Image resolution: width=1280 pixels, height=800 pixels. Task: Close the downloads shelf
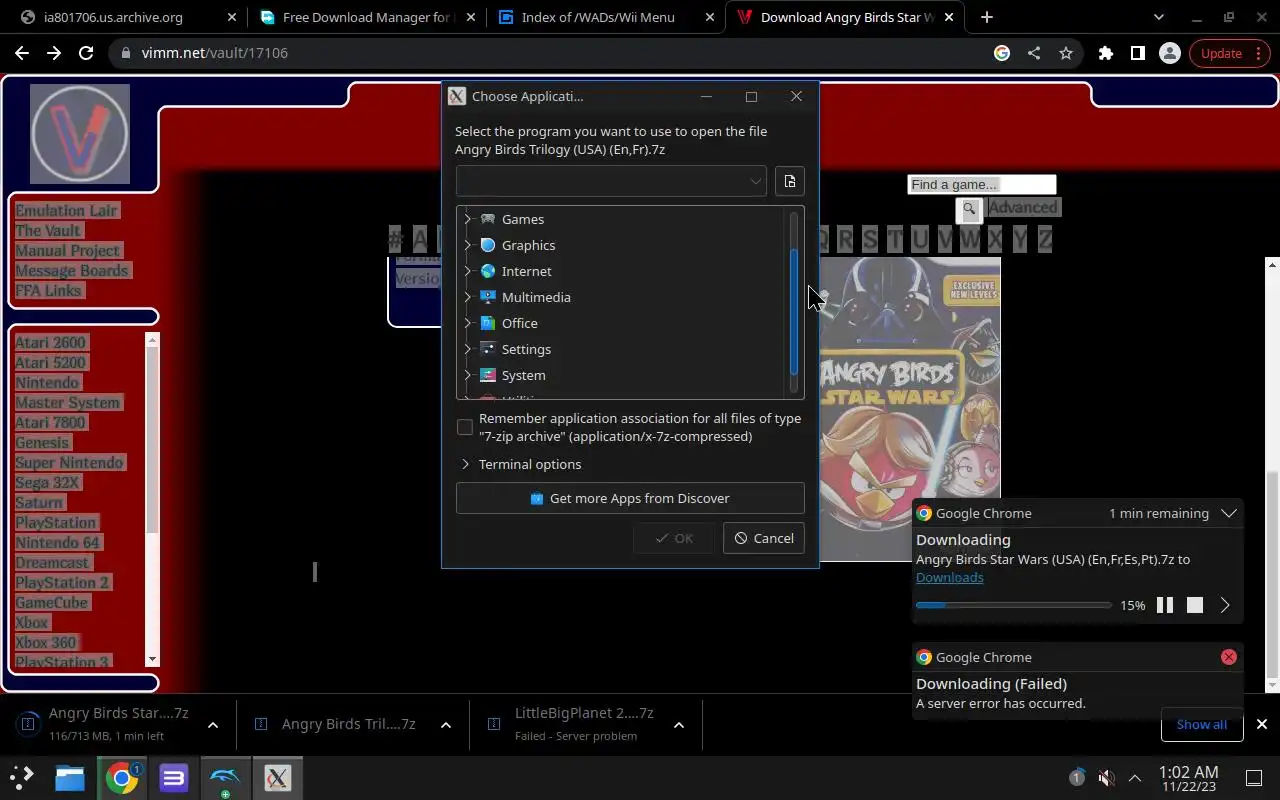coord(1262,724)
